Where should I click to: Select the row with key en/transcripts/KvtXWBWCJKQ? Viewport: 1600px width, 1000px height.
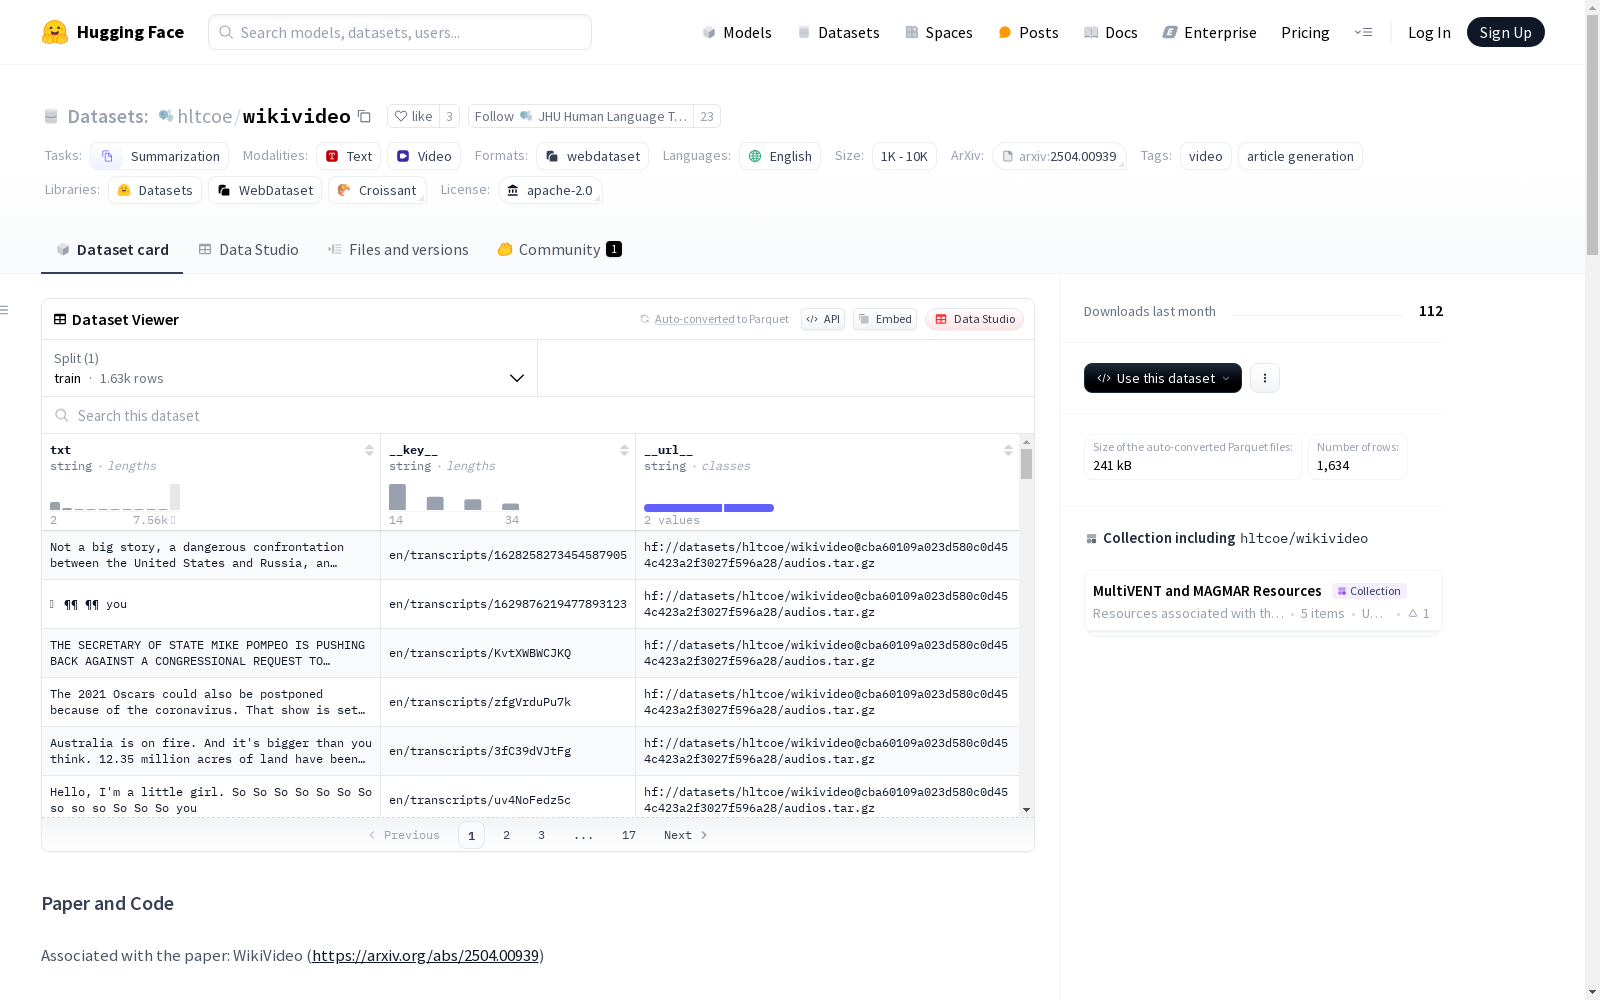tap(530, 653)
